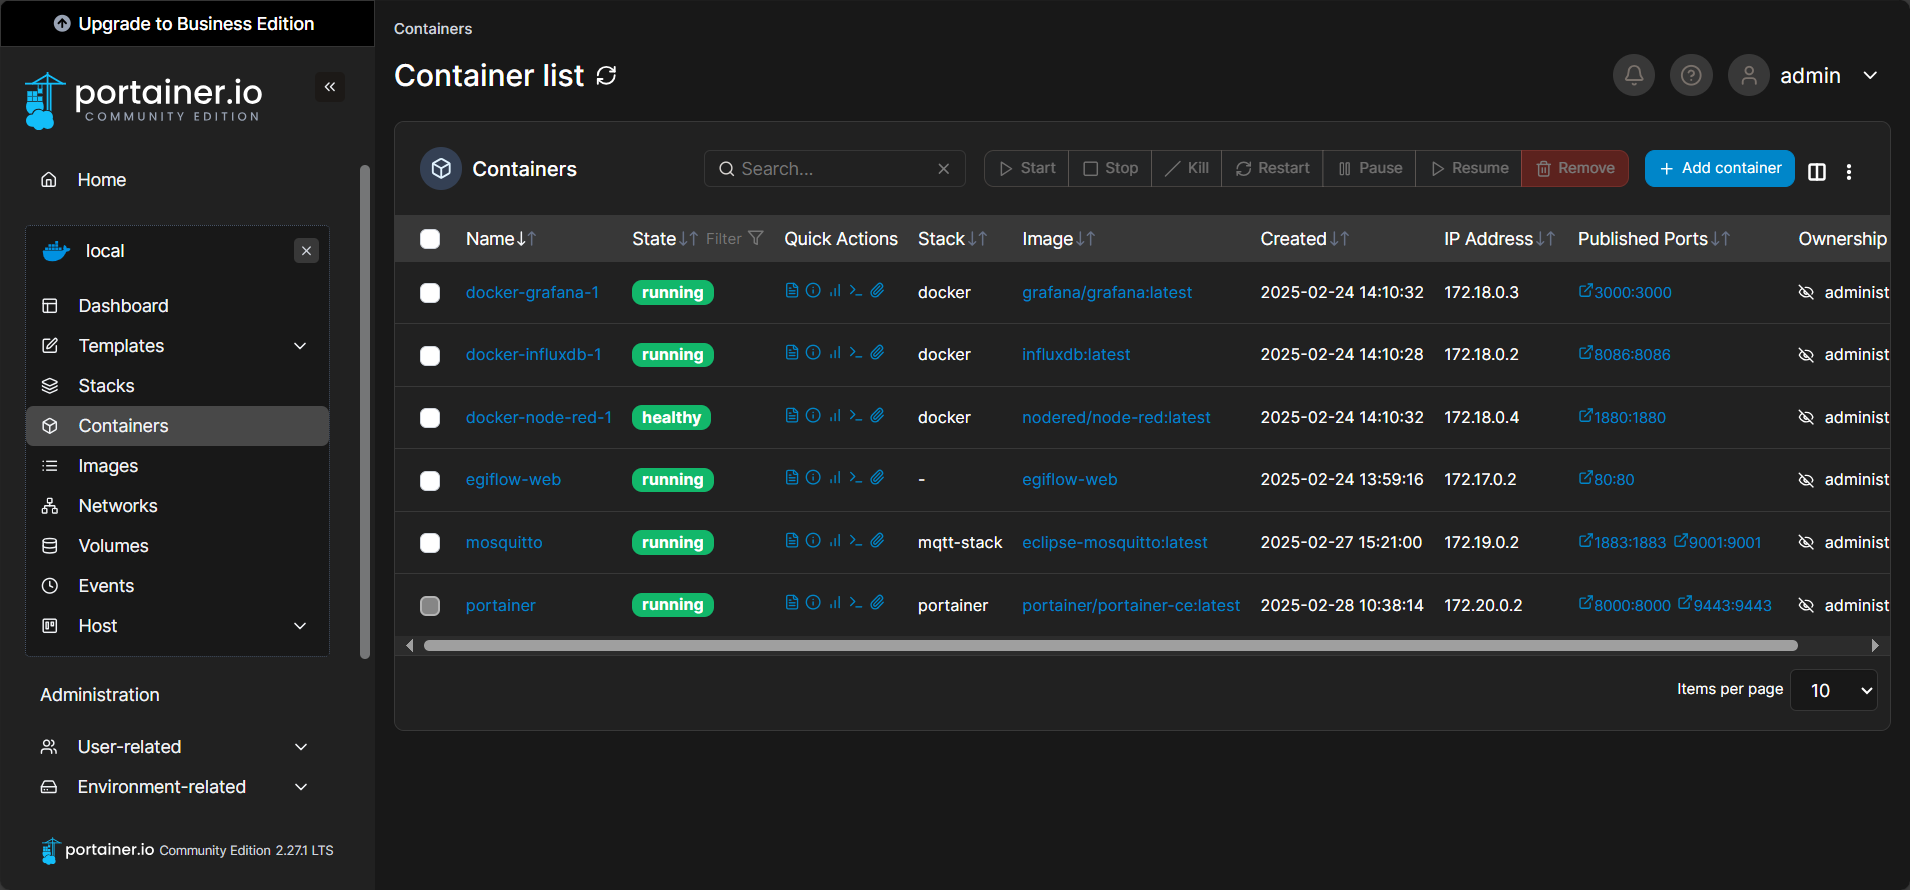
Task: Click the stats icon for docker-influxdb-1
Action: point(834,353)
